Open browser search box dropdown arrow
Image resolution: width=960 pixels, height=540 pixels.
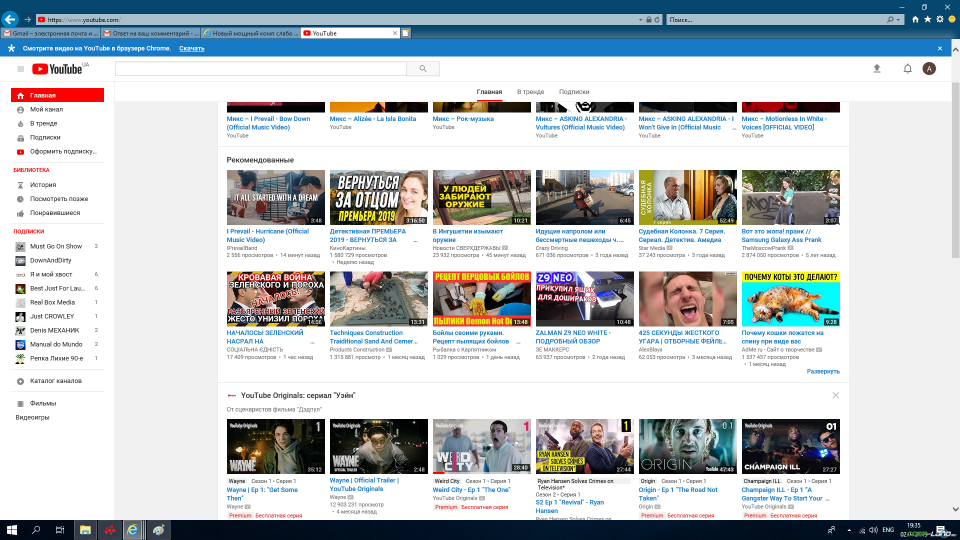pyautogui.click(x=898, y=20)
